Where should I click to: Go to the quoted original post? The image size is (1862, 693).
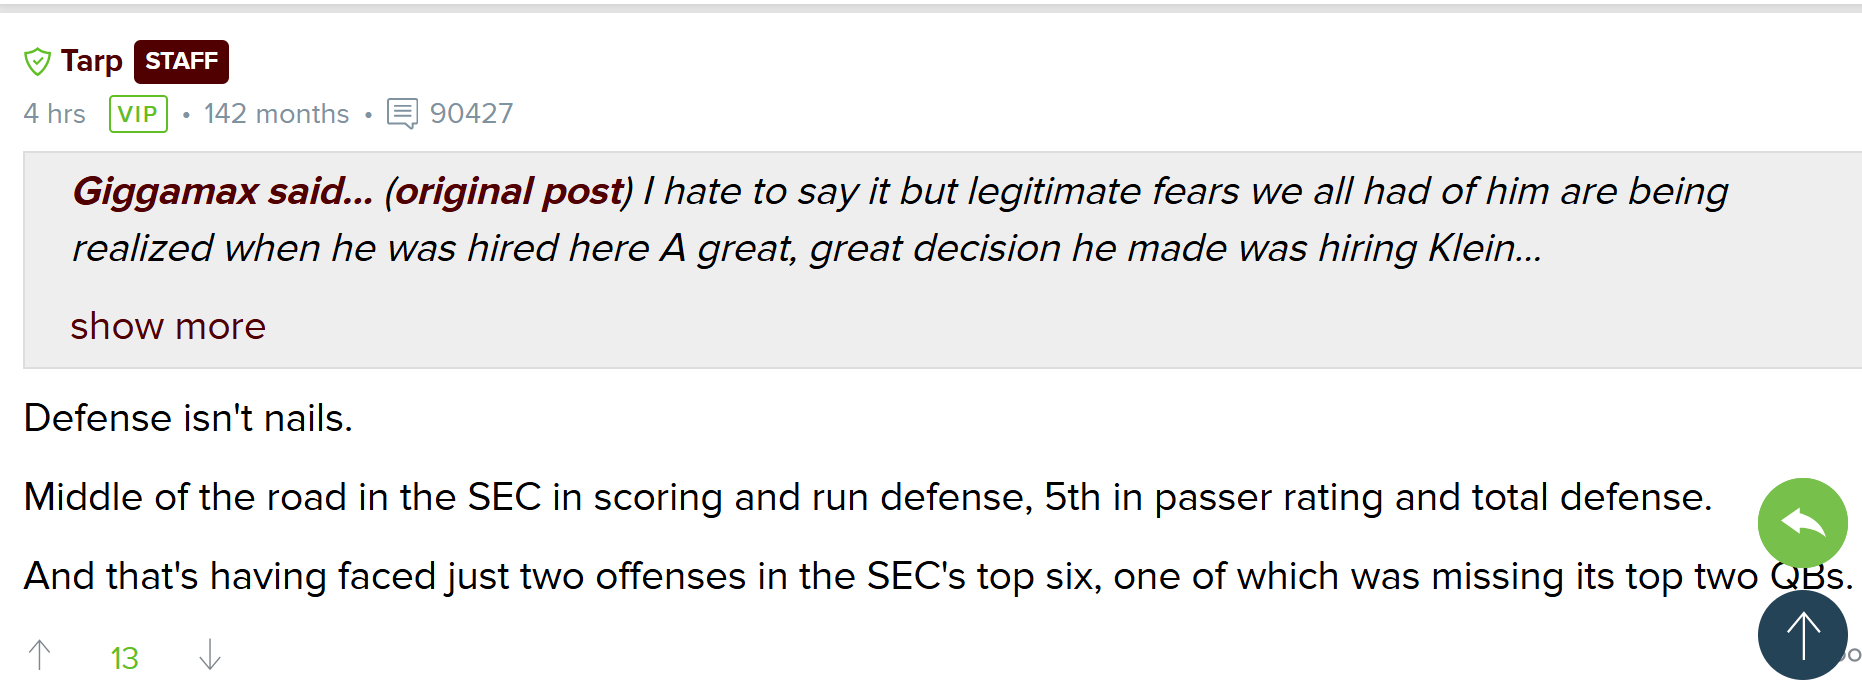509,191
